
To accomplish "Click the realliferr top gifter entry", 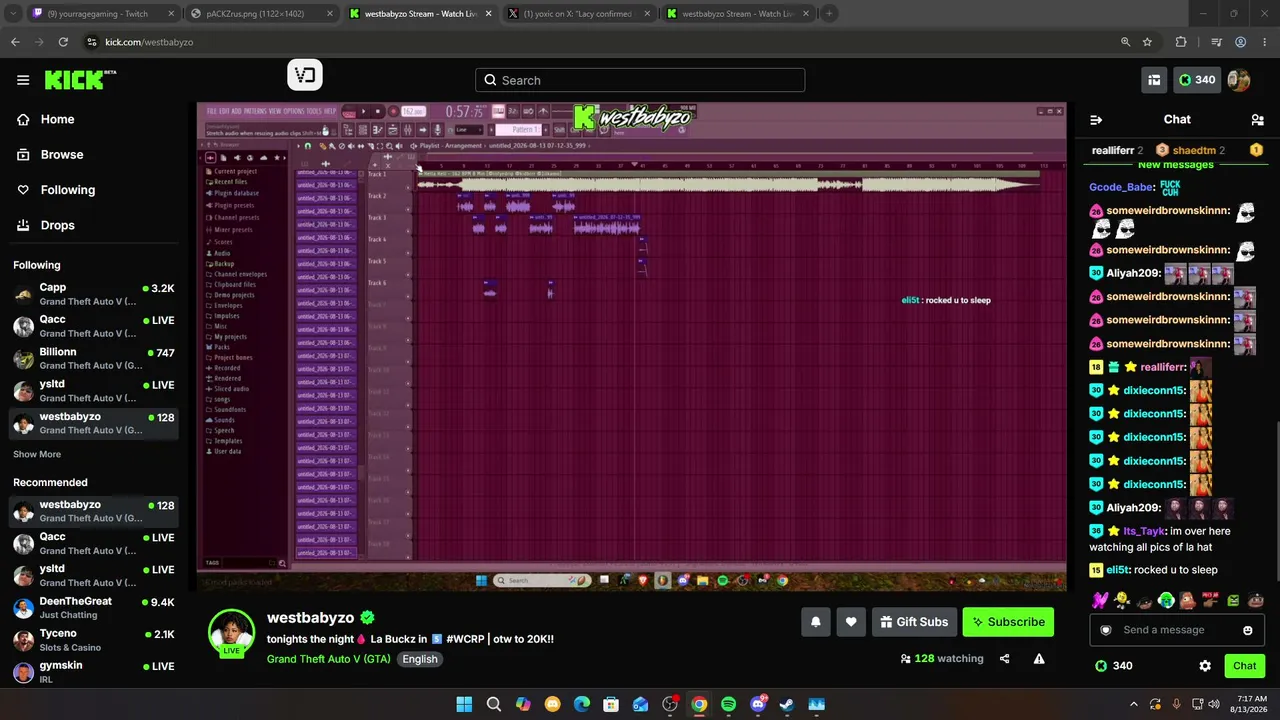I will pyautogui.click(x=1117, y=150).
